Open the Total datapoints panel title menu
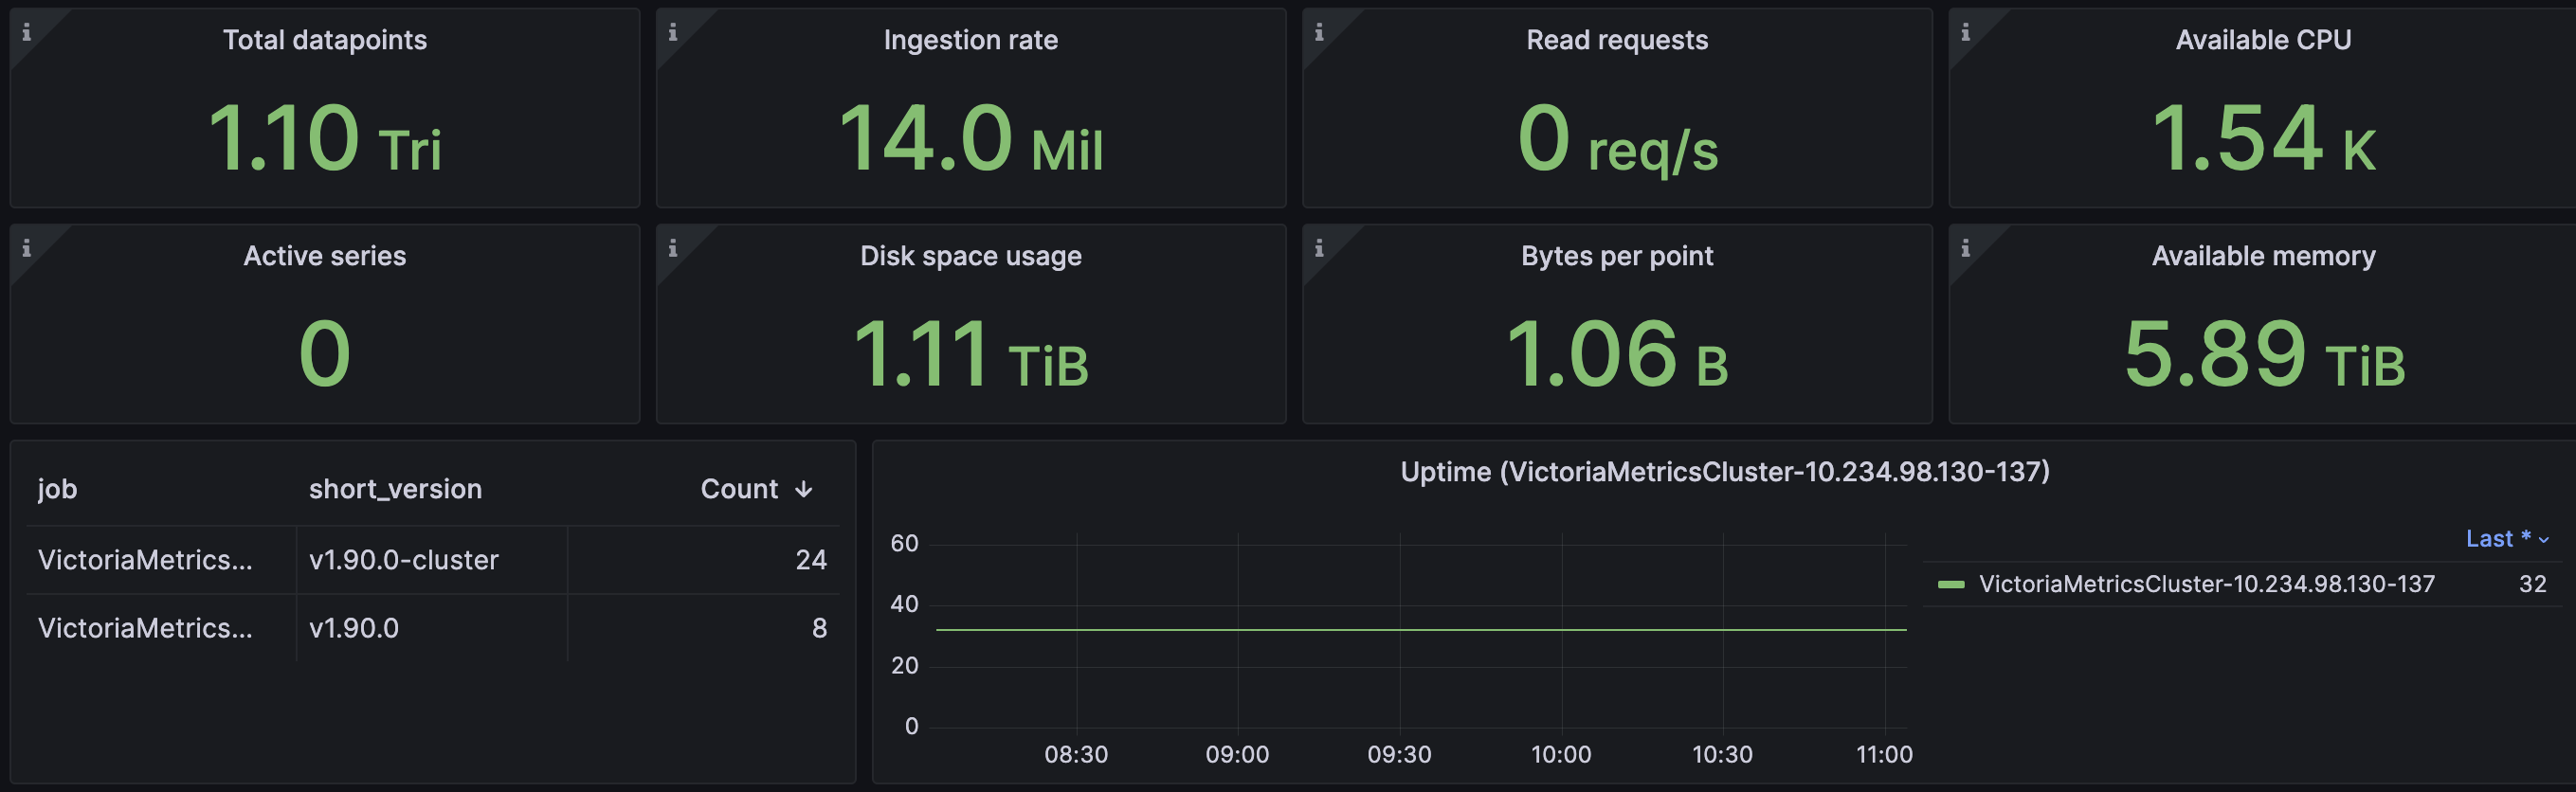The height and width of the screenshot is (792, 2576). pos(324,40)
